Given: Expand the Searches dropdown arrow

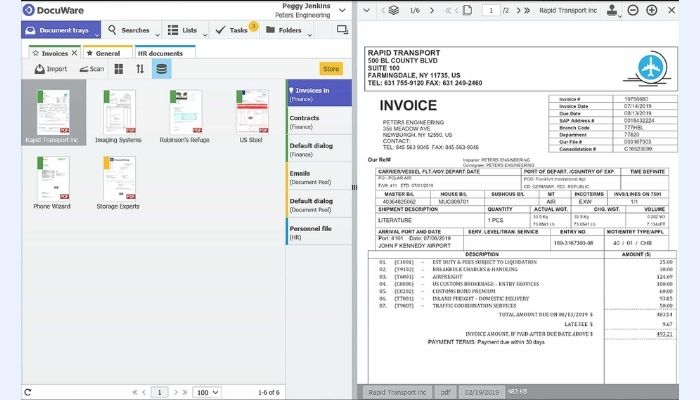Looking at the screenshot, I should [x=158, y=35].
